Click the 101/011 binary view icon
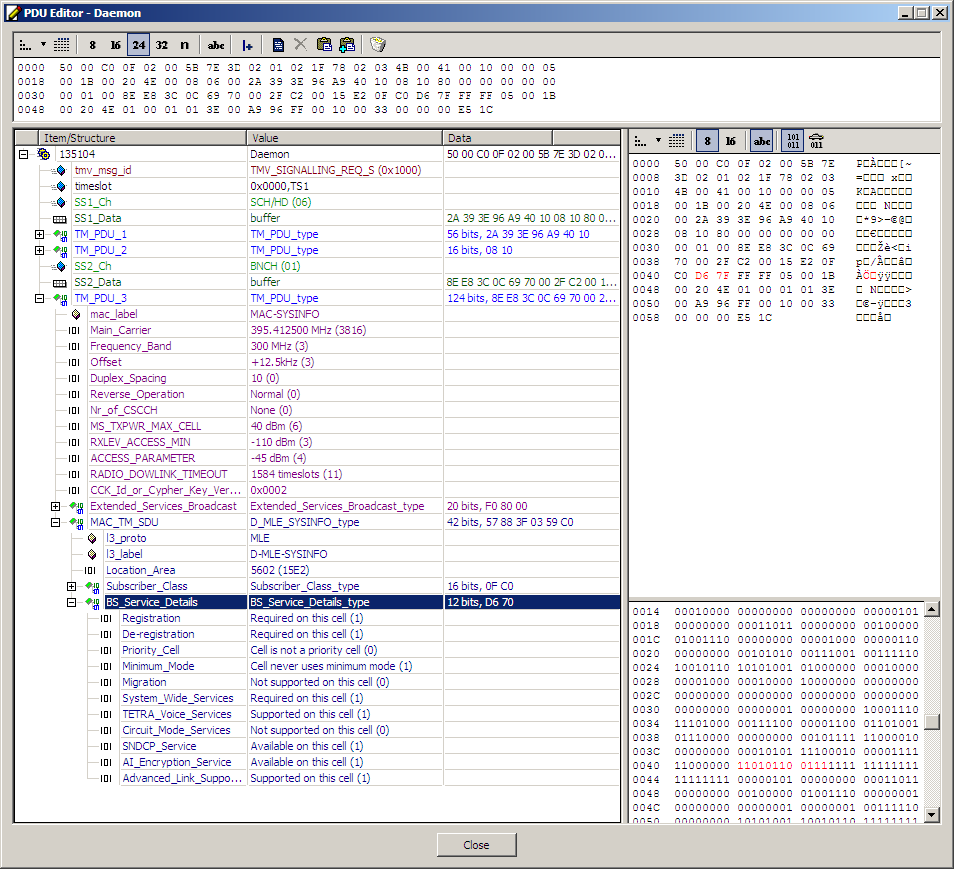 [x=792, y=141]
